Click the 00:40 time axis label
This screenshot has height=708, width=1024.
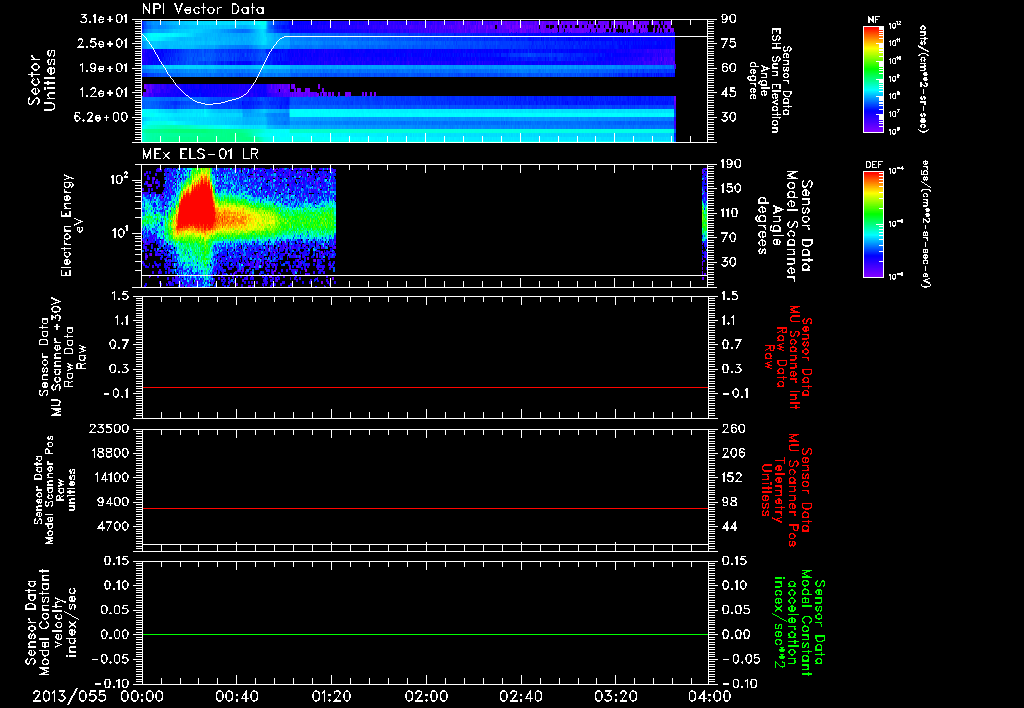236,696
